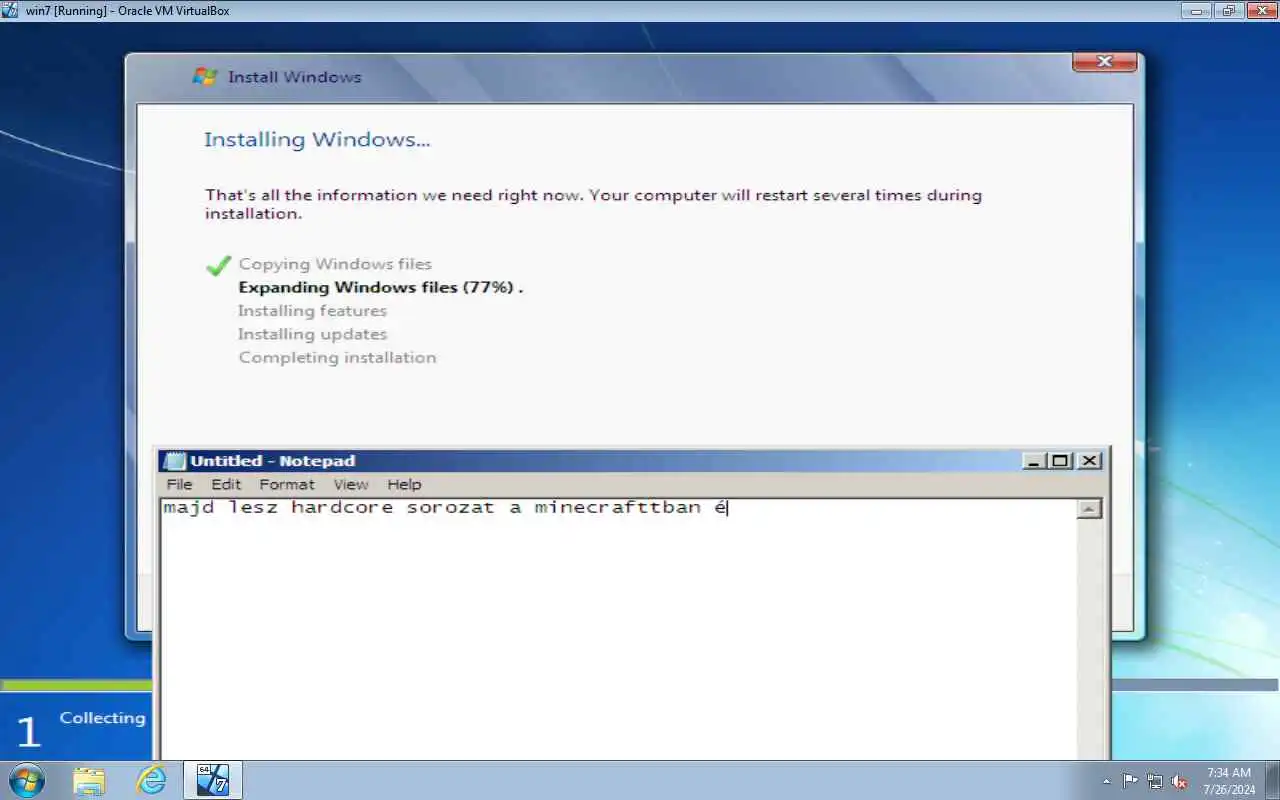The width and height of the screenshot is (1280, 800).
Task: Click the "Installing features" step
Action: tap(312, 311)
